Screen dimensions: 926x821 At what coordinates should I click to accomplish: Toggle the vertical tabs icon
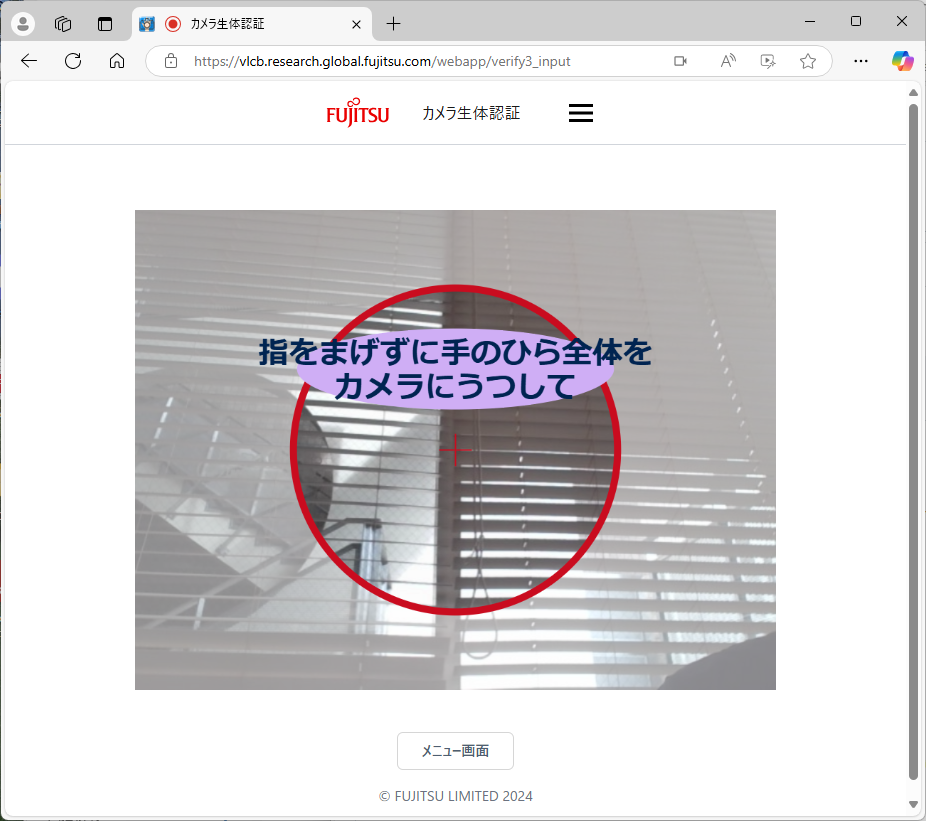click(x=105, y=24)
